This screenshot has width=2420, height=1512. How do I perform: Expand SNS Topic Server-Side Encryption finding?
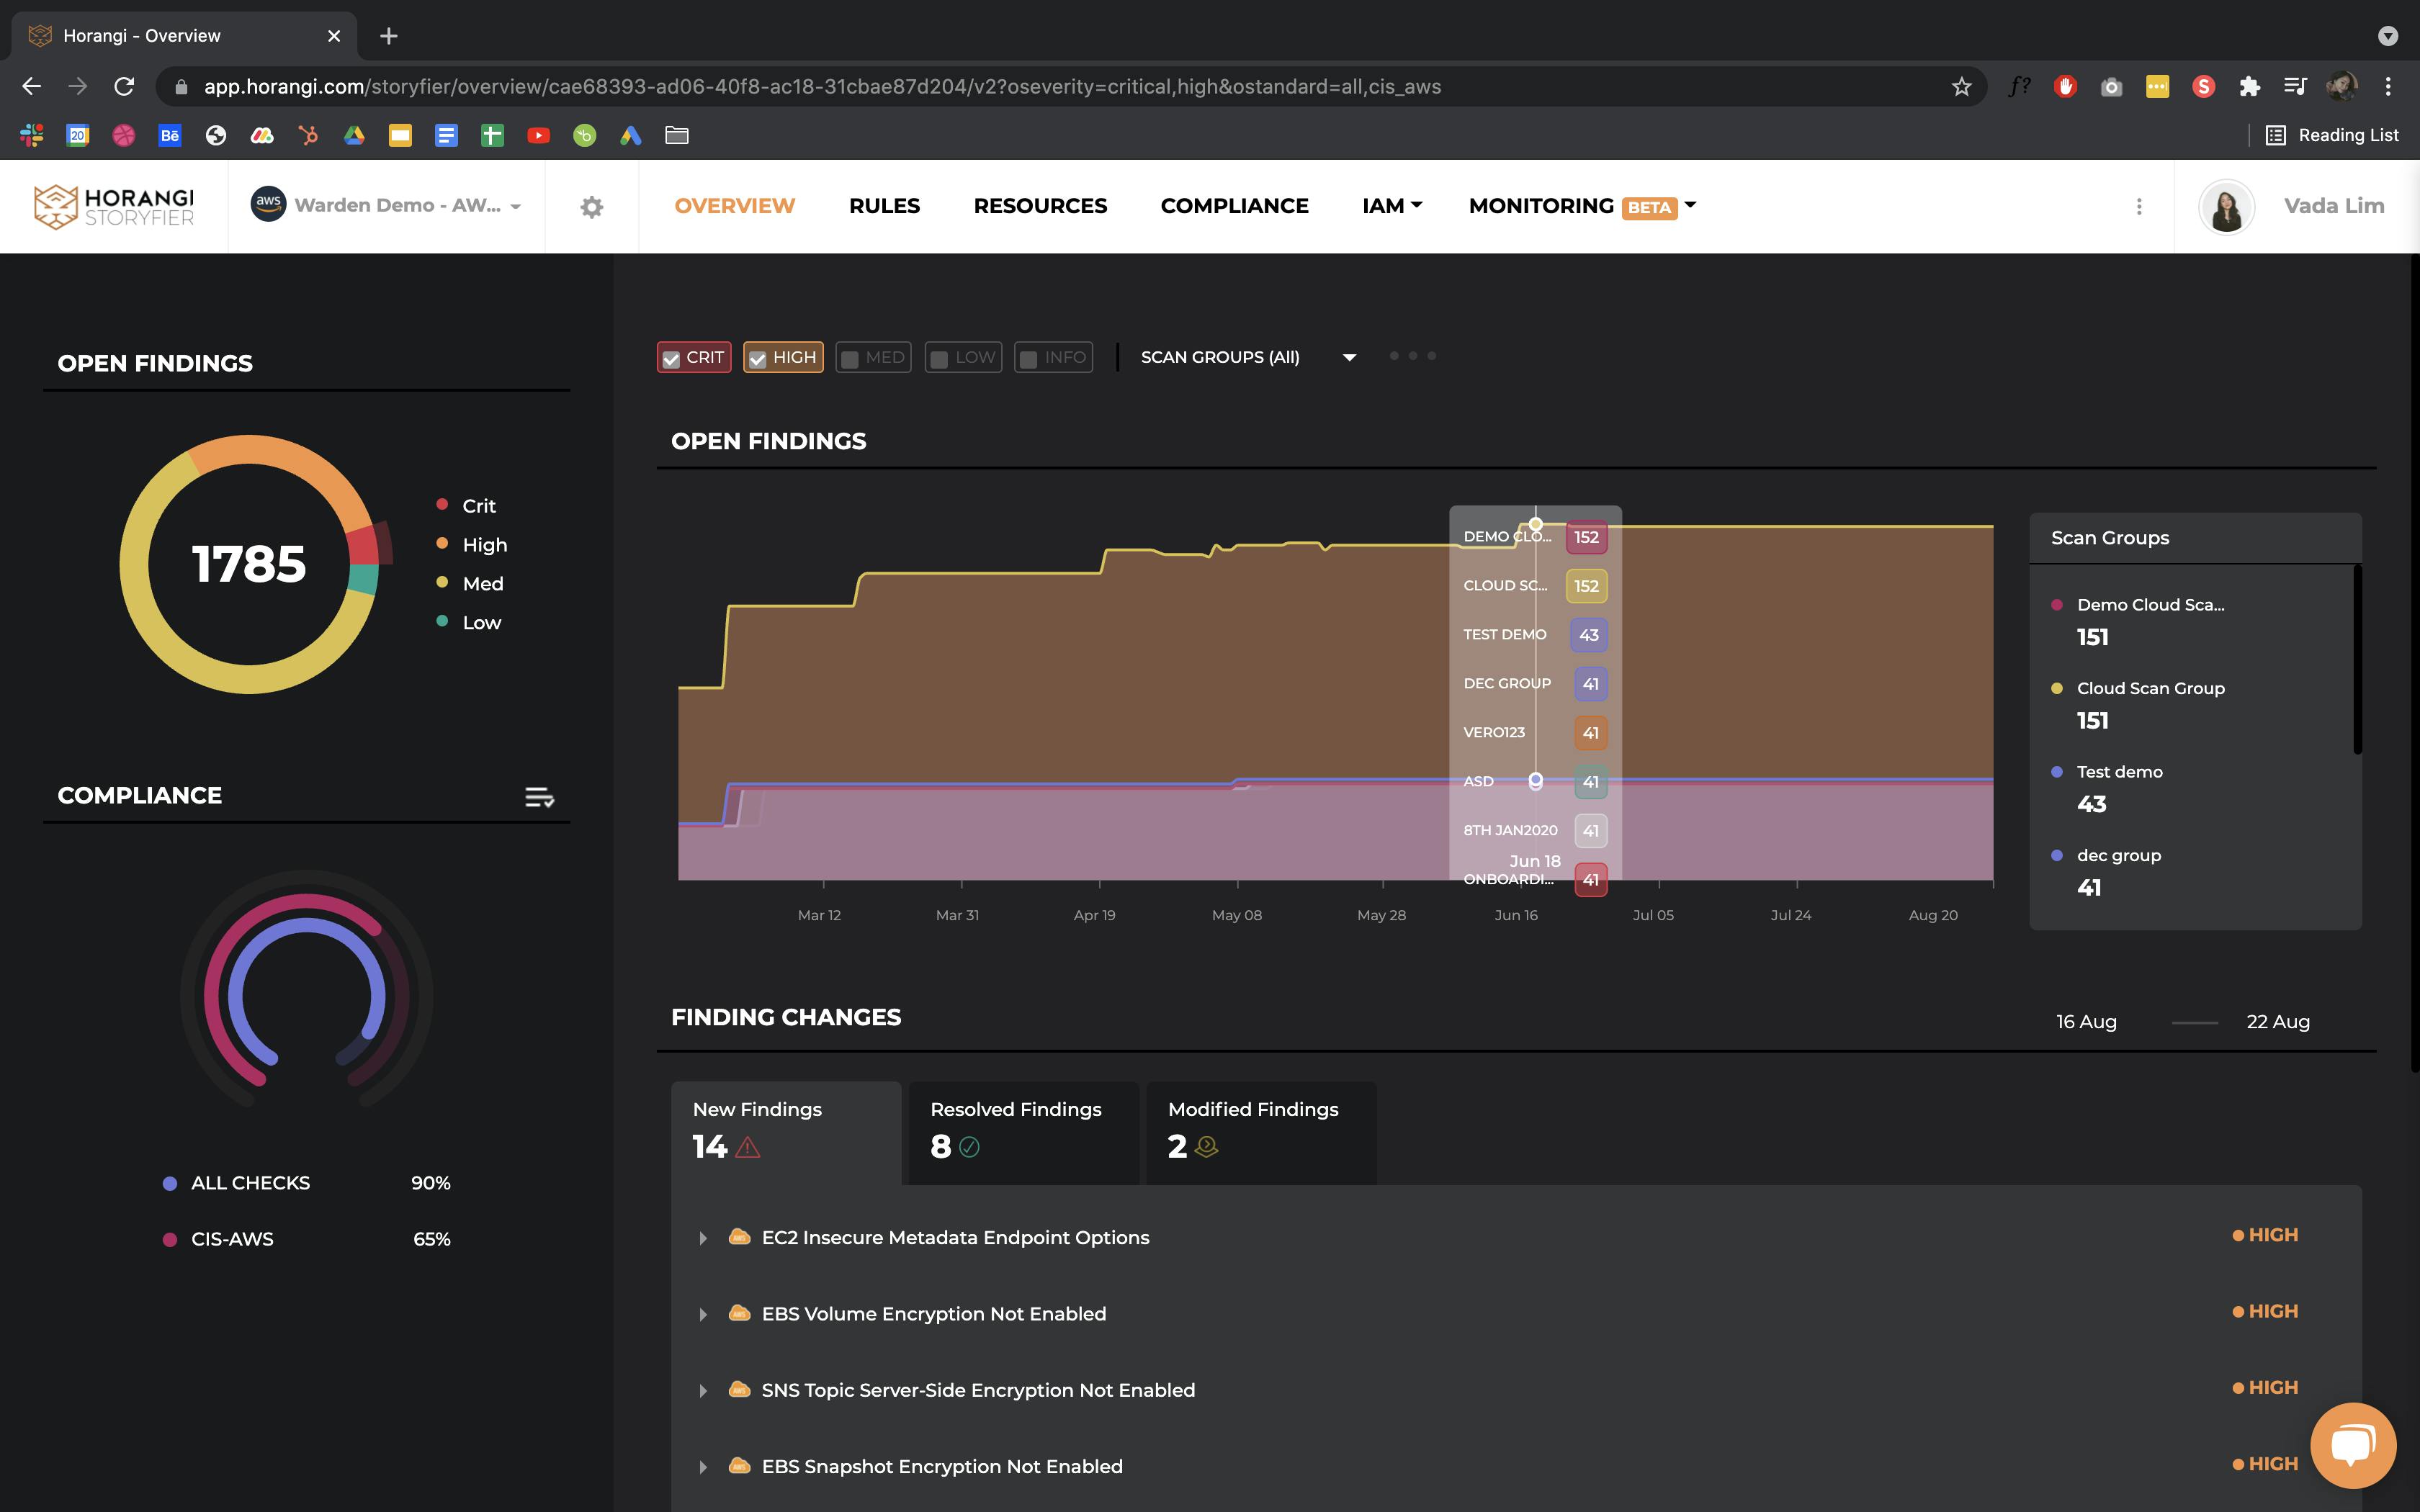point(703,1391)
